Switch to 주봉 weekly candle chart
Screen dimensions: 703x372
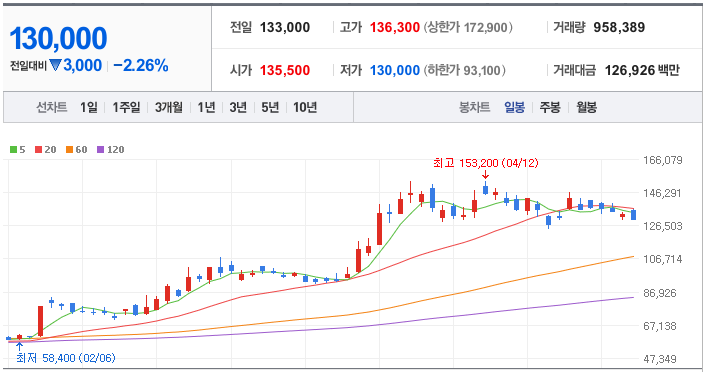coord(550,108)
